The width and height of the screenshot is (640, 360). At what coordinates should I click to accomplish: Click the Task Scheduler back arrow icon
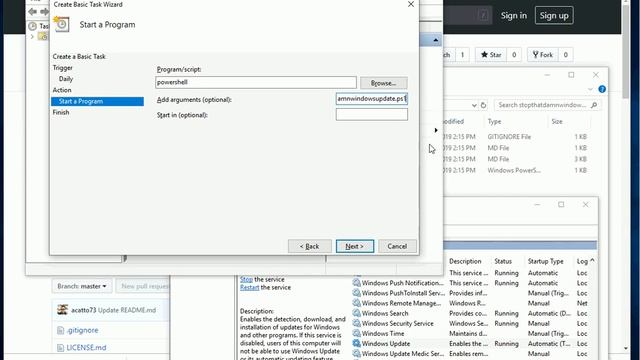point(32,11)
